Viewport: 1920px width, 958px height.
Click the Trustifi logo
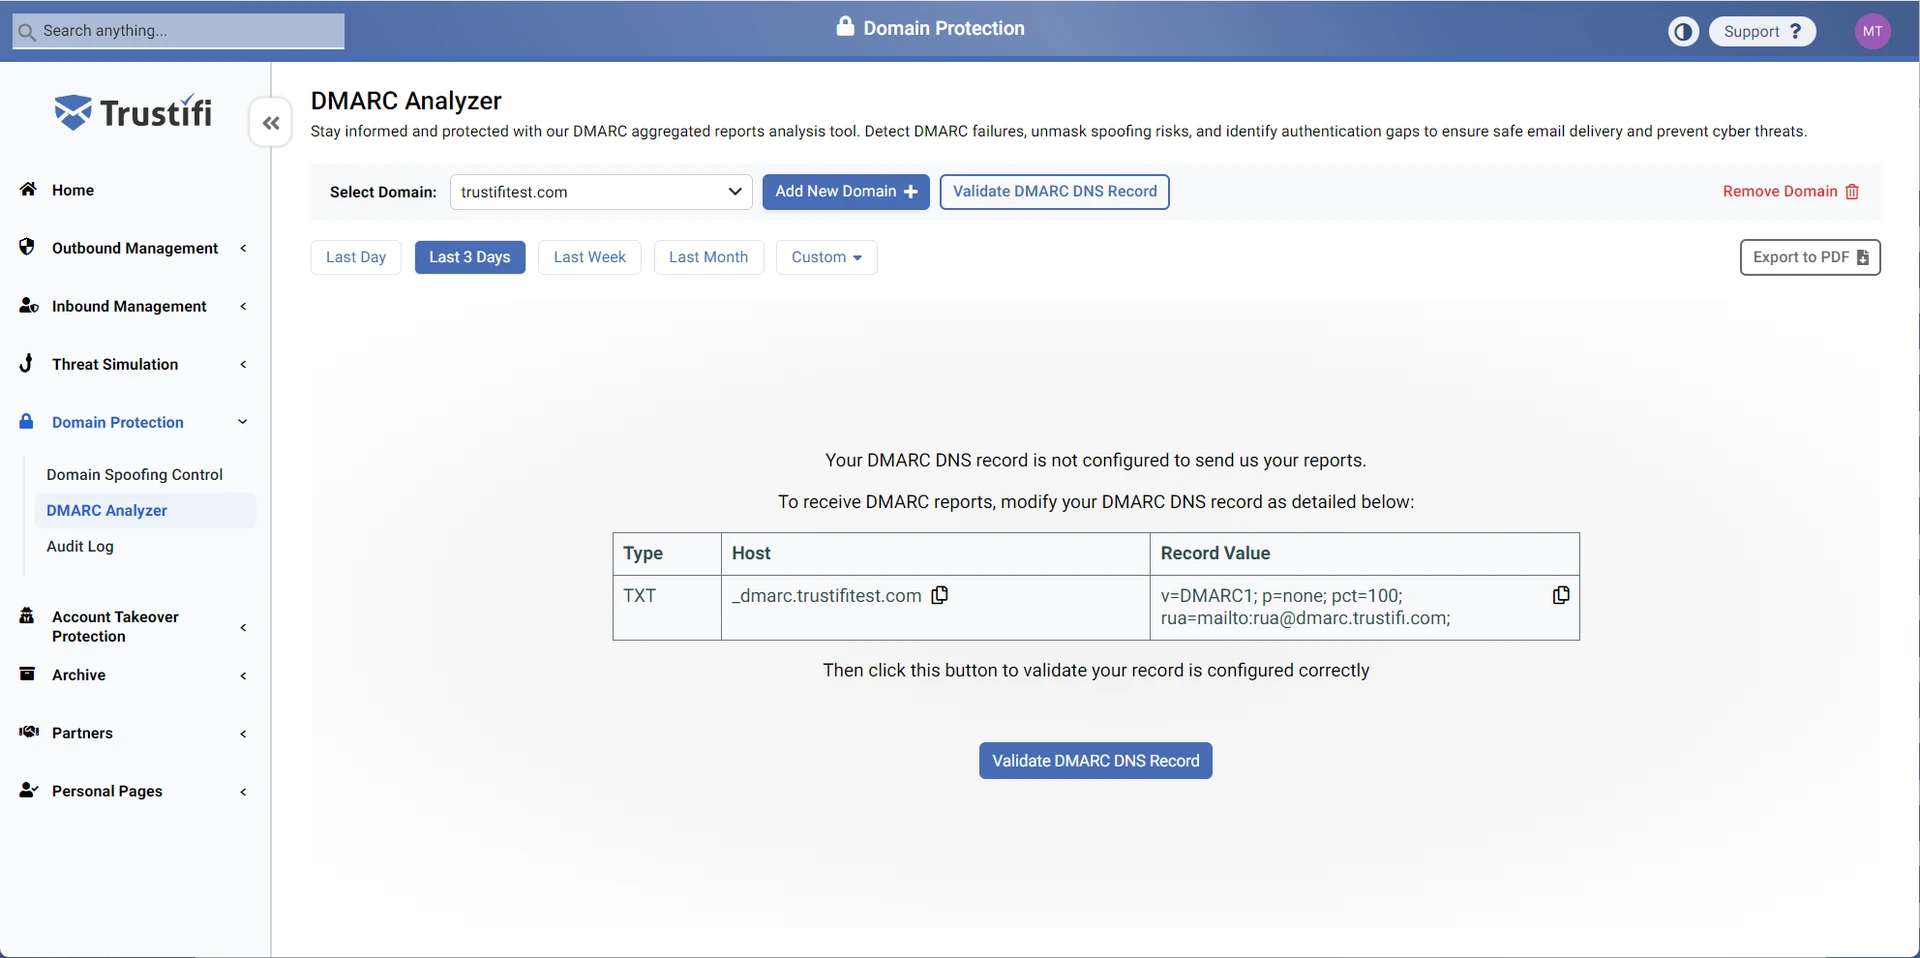tap(133, 112)
